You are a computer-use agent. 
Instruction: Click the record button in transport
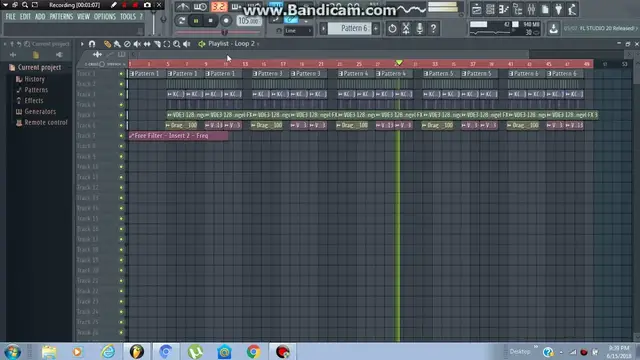(226, 20)
